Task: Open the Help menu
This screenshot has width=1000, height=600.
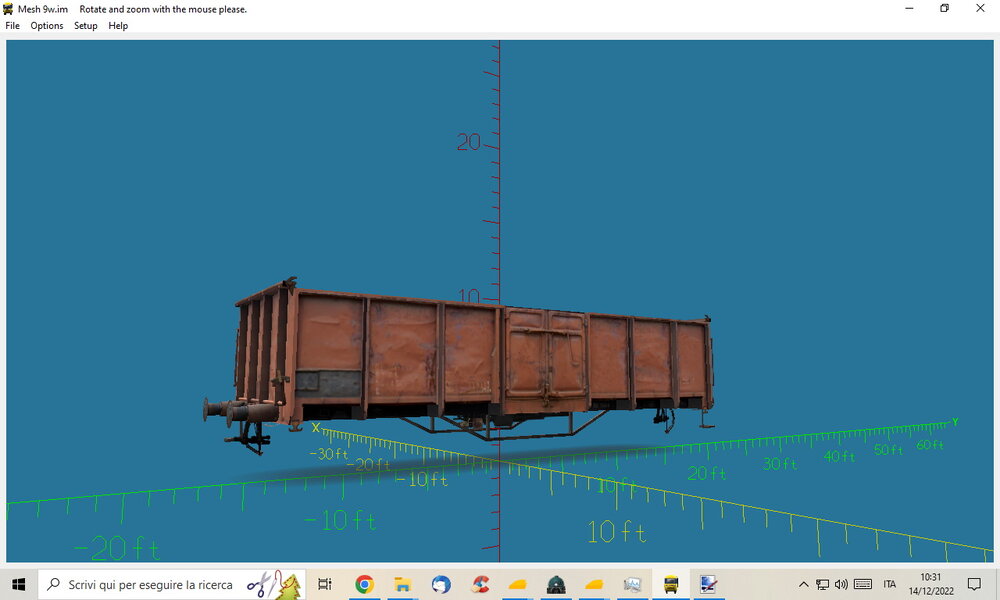Action: coord(118,26)
